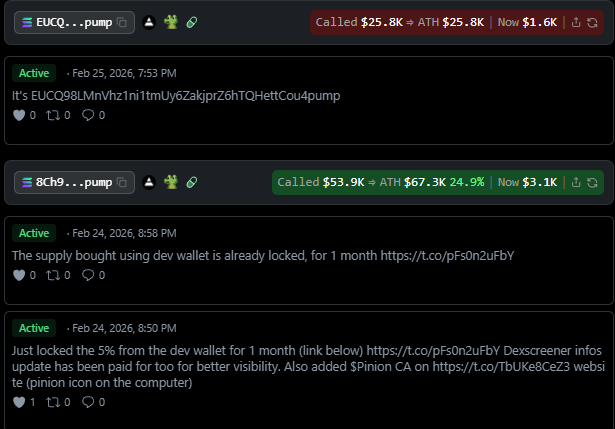Open the triangle-logo icon beside 8Ch9...pump
Viewport: 615px width, 429px height.
click(x=149, y=182)
